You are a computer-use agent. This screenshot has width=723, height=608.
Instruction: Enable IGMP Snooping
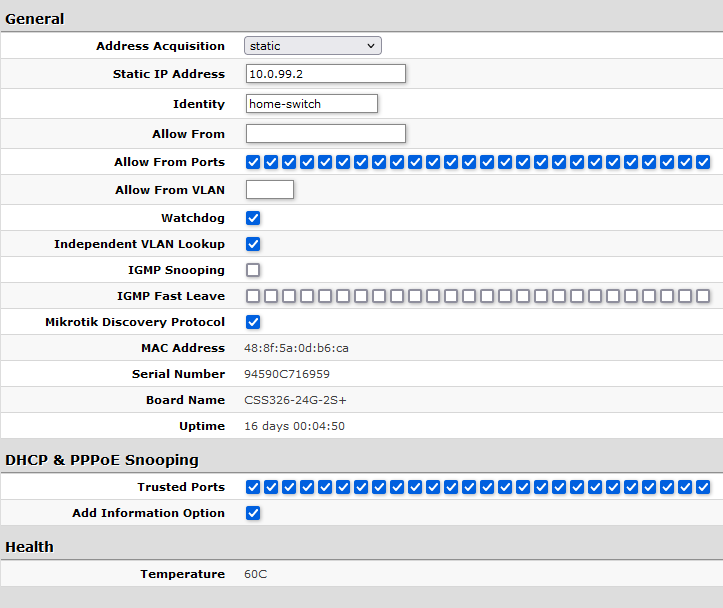pyautogui.click(x=253, y=270)
